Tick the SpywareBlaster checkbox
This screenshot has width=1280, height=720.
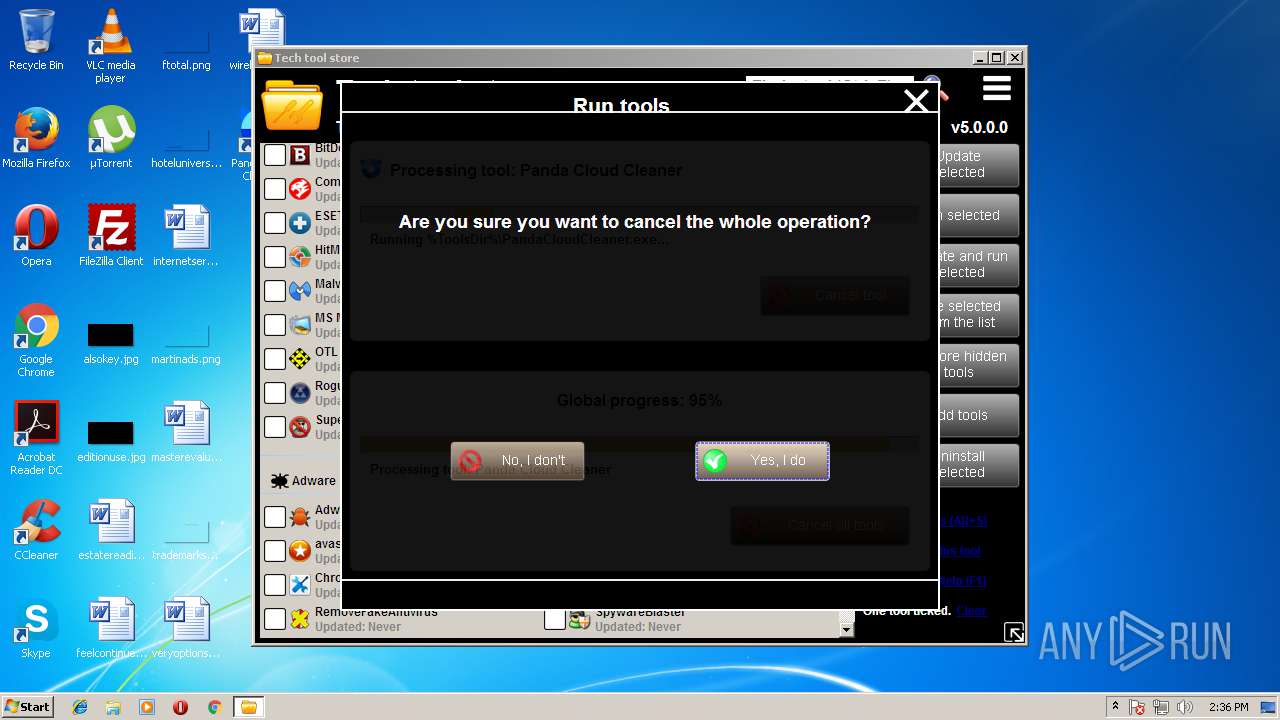pyautogui.click(x=555, y=619)
